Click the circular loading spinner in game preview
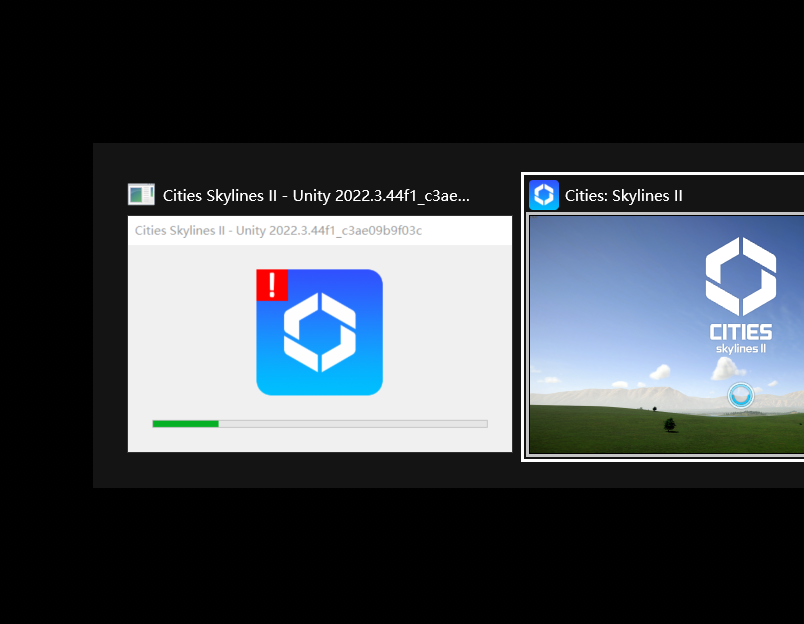 point(740,396)
